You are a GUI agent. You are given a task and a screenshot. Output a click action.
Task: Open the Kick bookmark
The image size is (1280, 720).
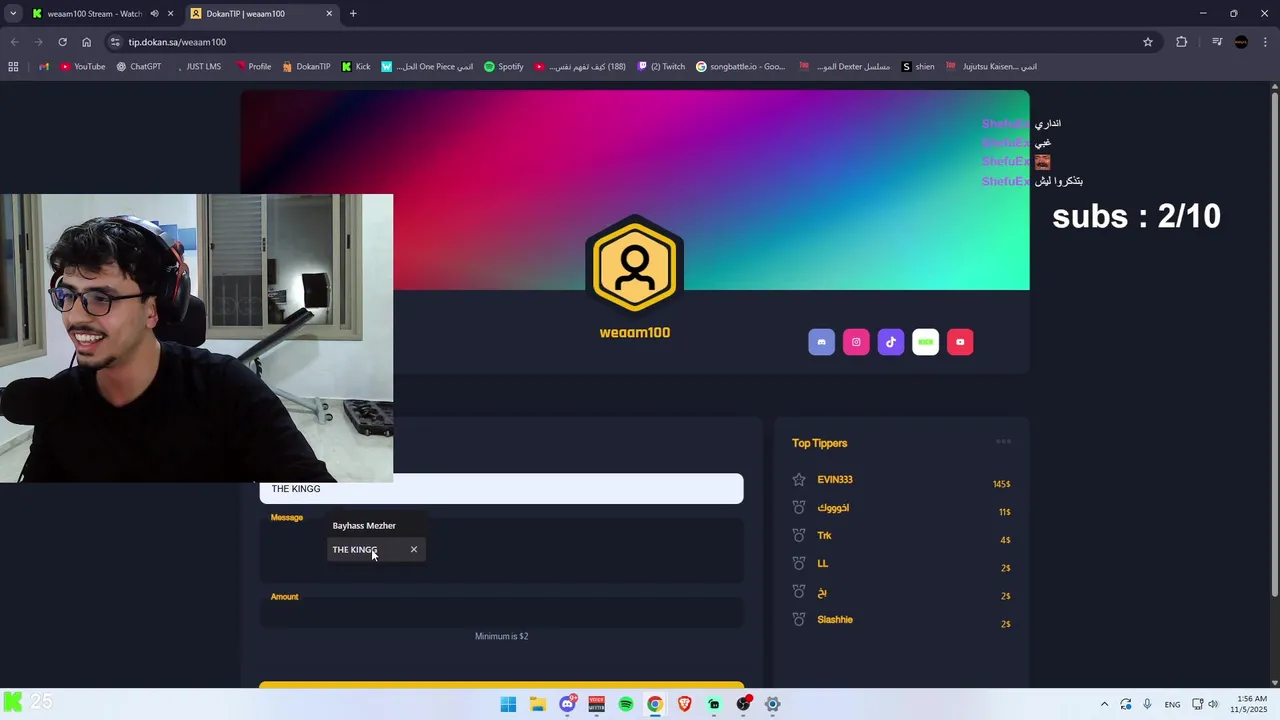point(356,67)
